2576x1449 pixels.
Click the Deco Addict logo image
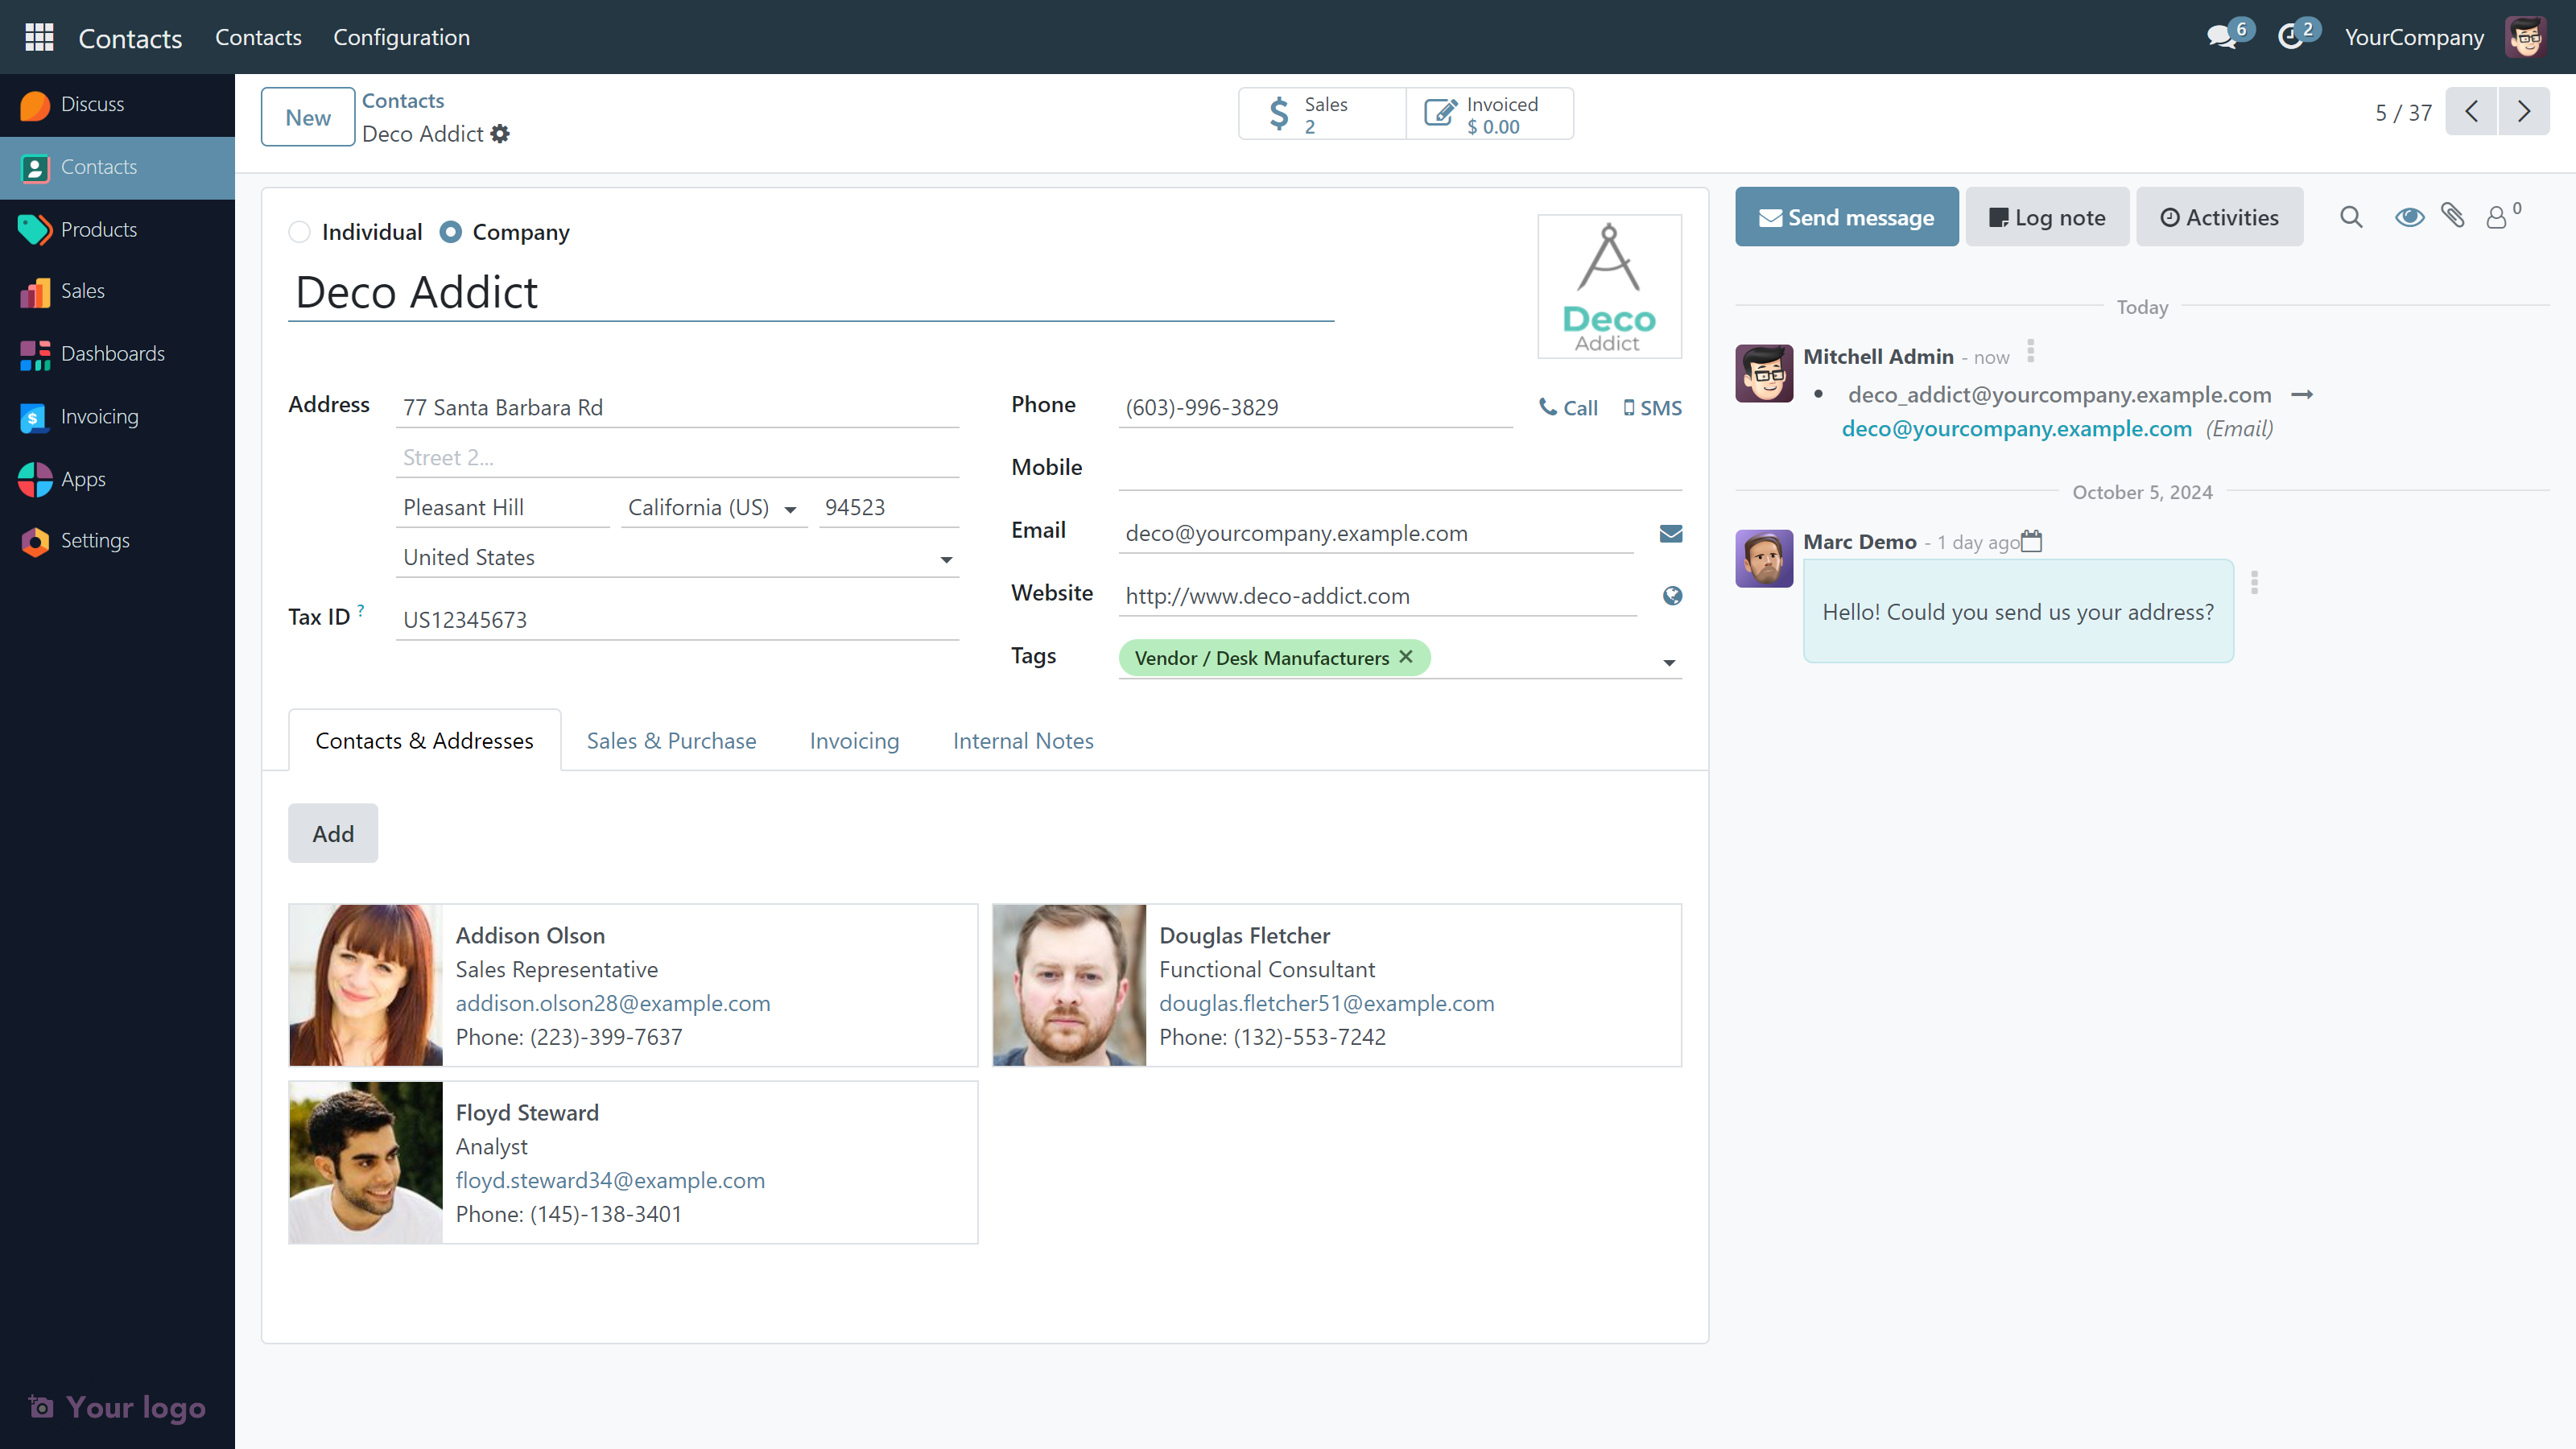(x=1609, y=287)
